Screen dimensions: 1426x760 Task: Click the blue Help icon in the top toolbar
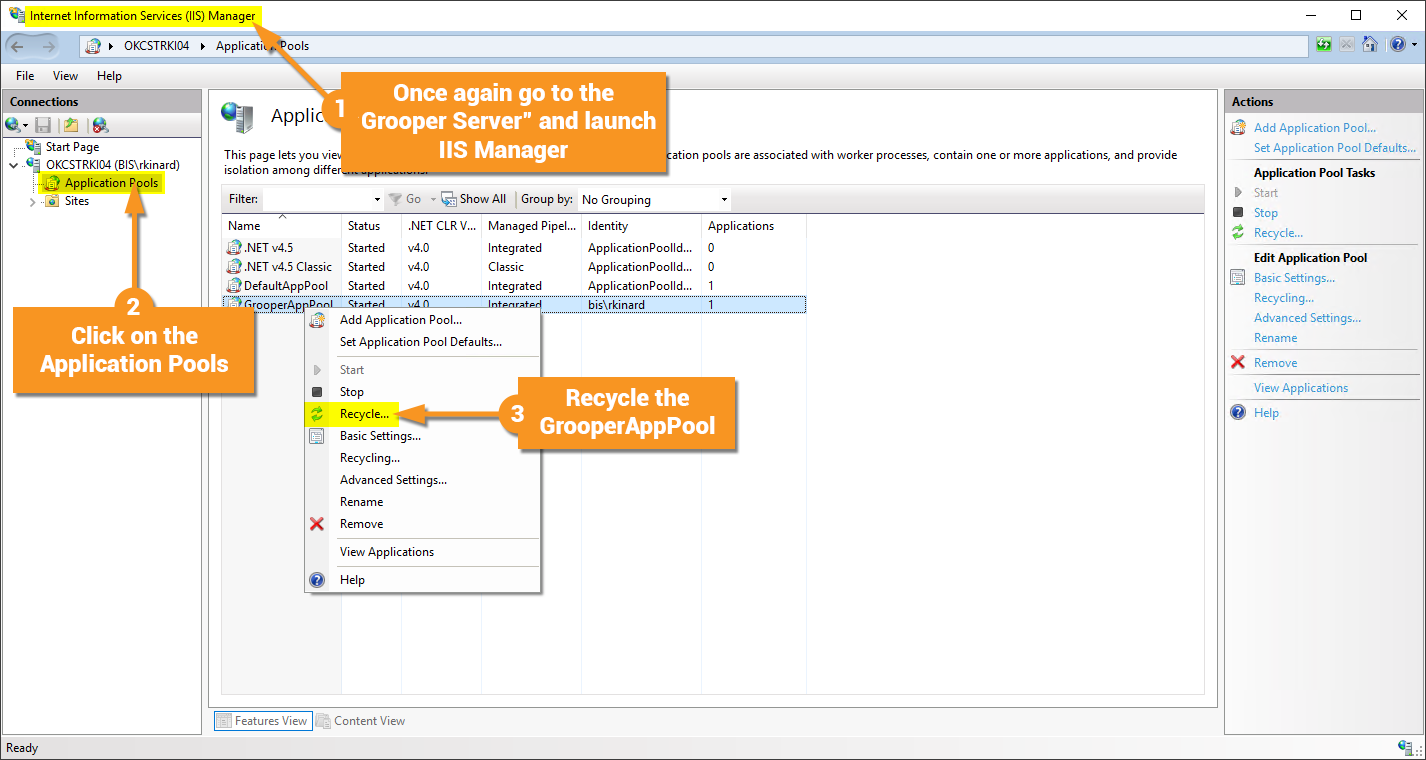click(x=1397, y=45)
